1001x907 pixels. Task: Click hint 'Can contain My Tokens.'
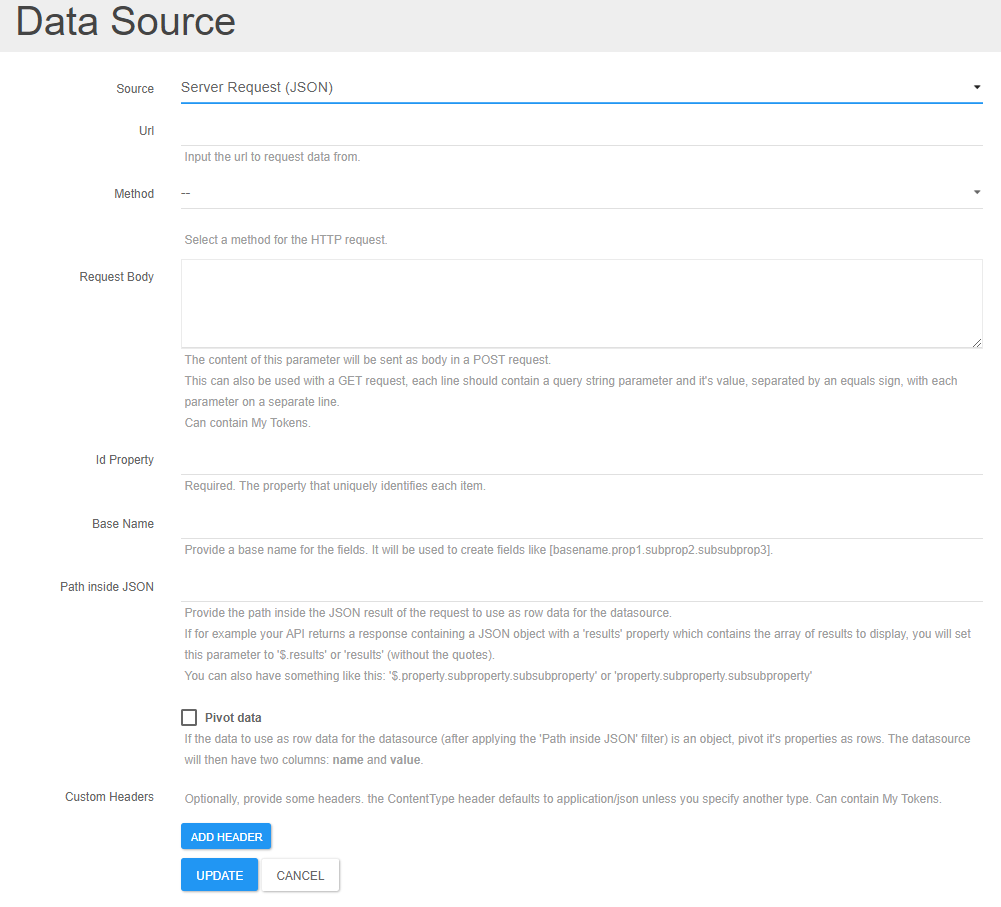tap(248, 423)
